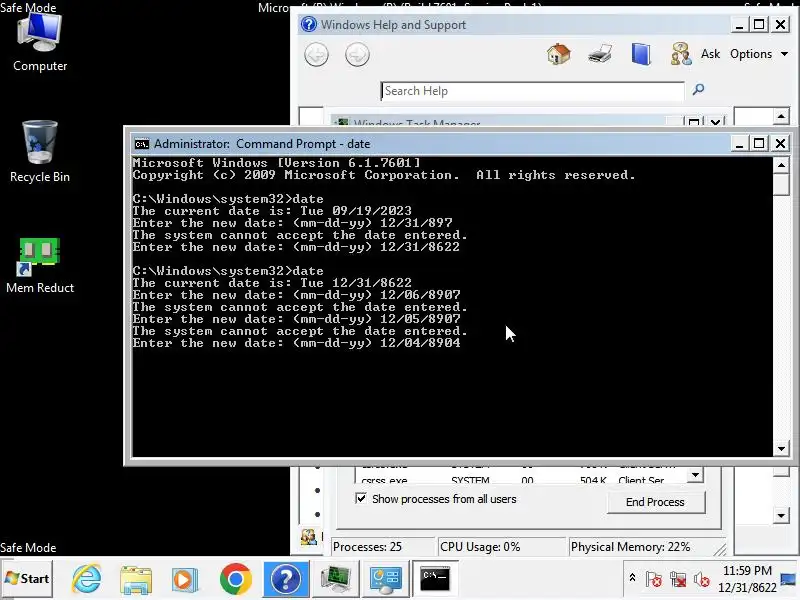Open the control panel taskbar icon
Screen dimensions: 800x600
pos(385,579)
